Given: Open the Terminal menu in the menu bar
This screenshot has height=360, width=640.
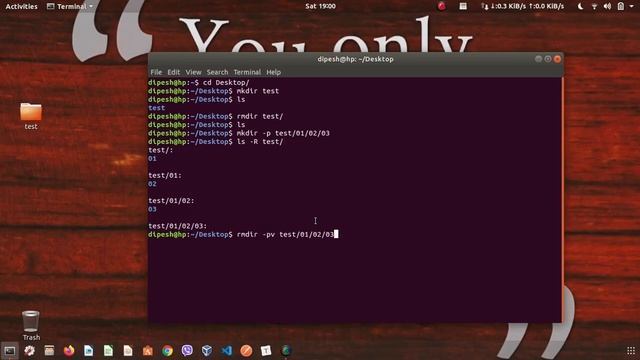Looking at the screenshot, I should [247, 72].
